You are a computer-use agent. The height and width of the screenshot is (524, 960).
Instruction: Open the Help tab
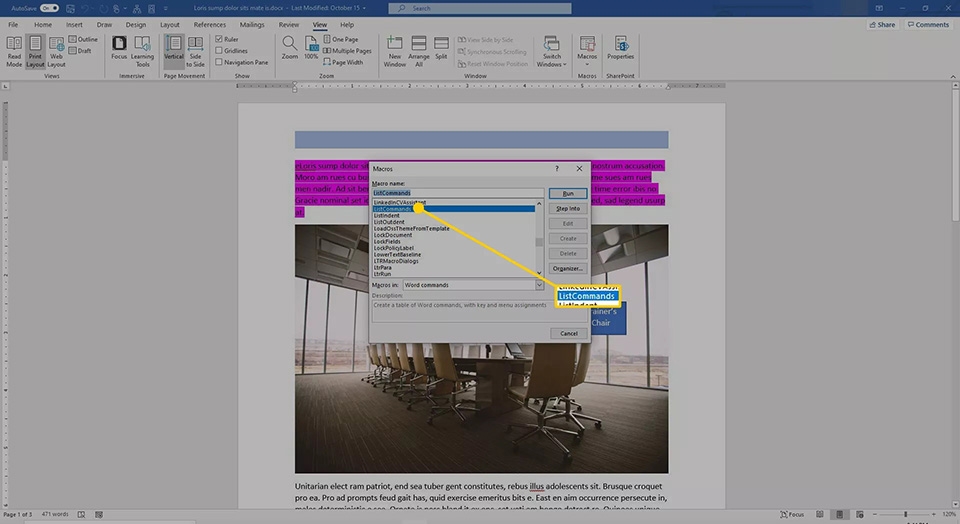point(347,24)
